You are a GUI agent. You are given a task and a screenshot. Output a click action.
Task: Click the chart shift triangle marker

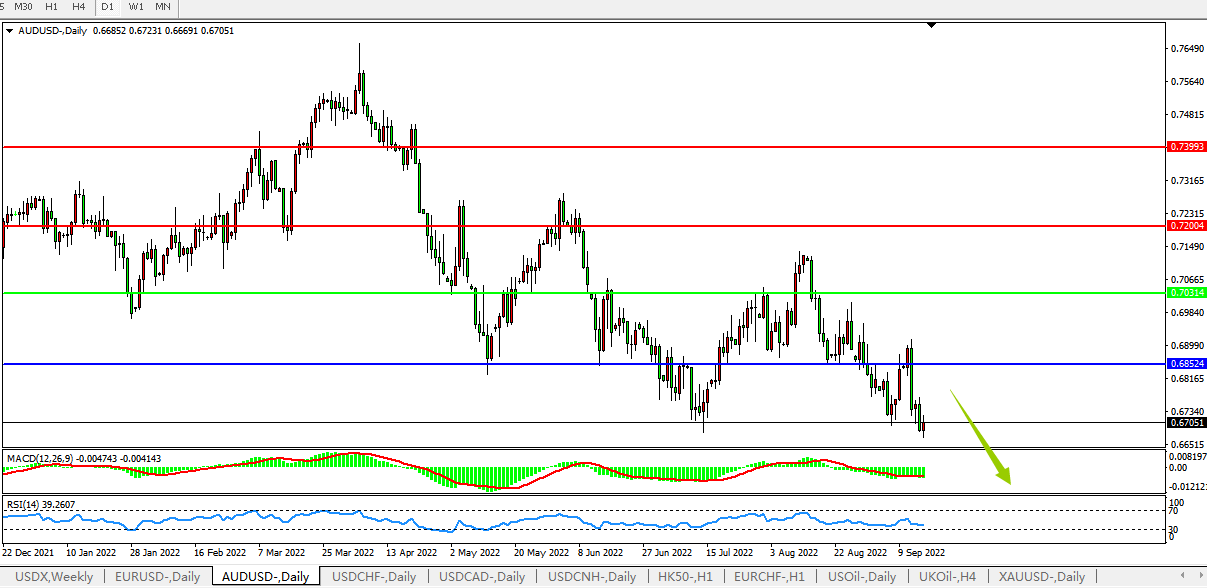tap(931, 25)
